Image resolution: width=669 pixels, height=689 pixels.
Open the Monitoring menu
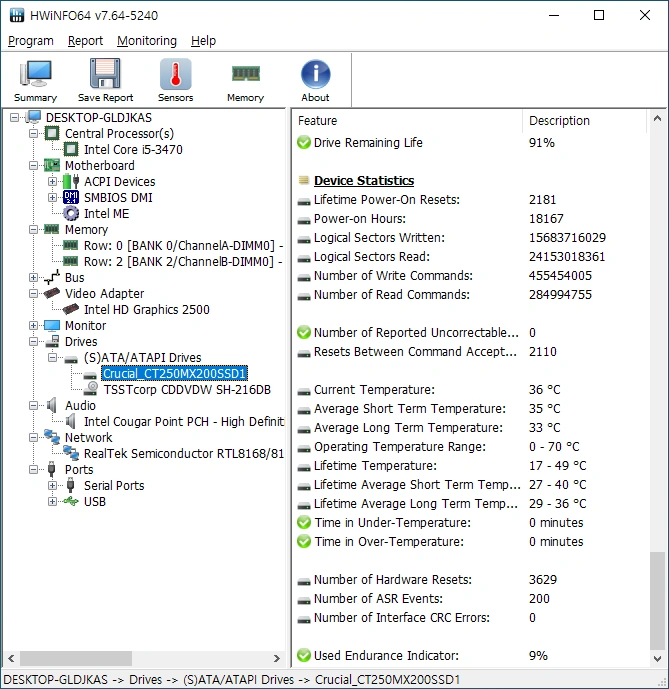coord(146,41)
